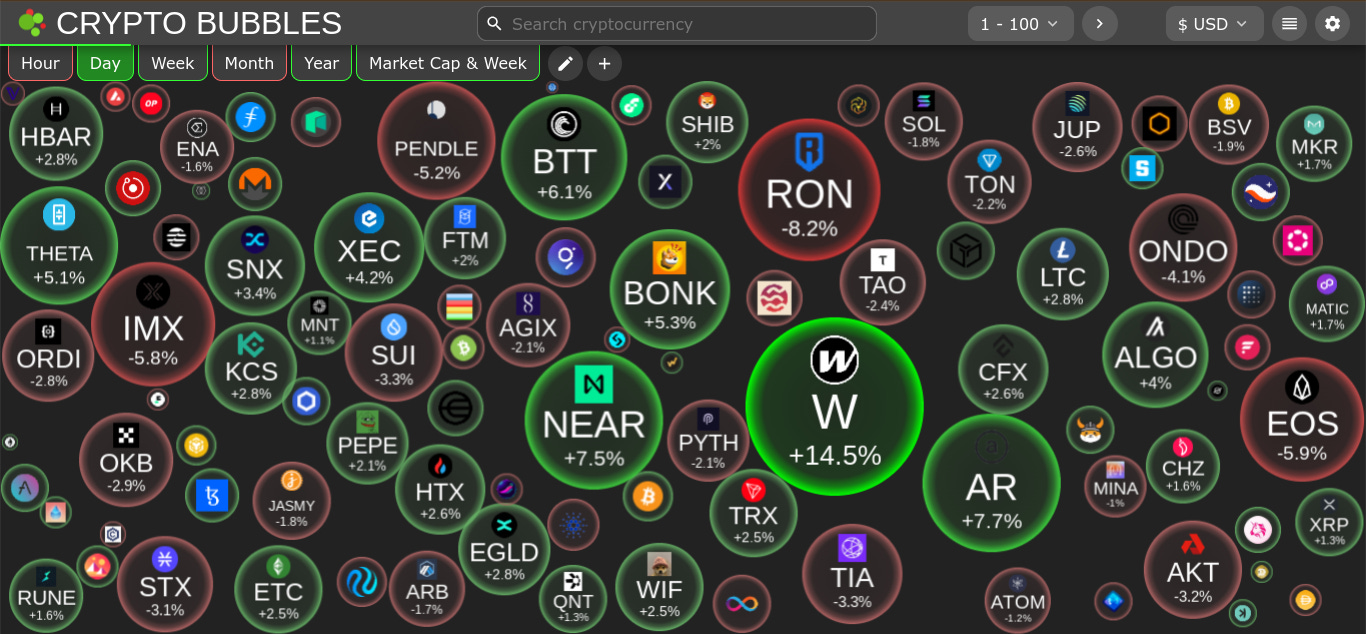Select the OKB -2.9% bubble
Screen dimensions: 1366x634
pos(126,459)
